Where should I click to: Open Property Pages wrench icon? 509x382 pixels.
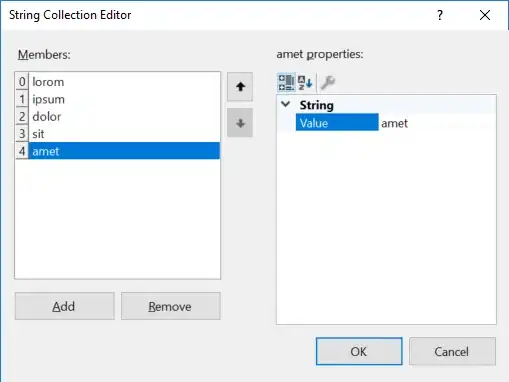[328, 82]
